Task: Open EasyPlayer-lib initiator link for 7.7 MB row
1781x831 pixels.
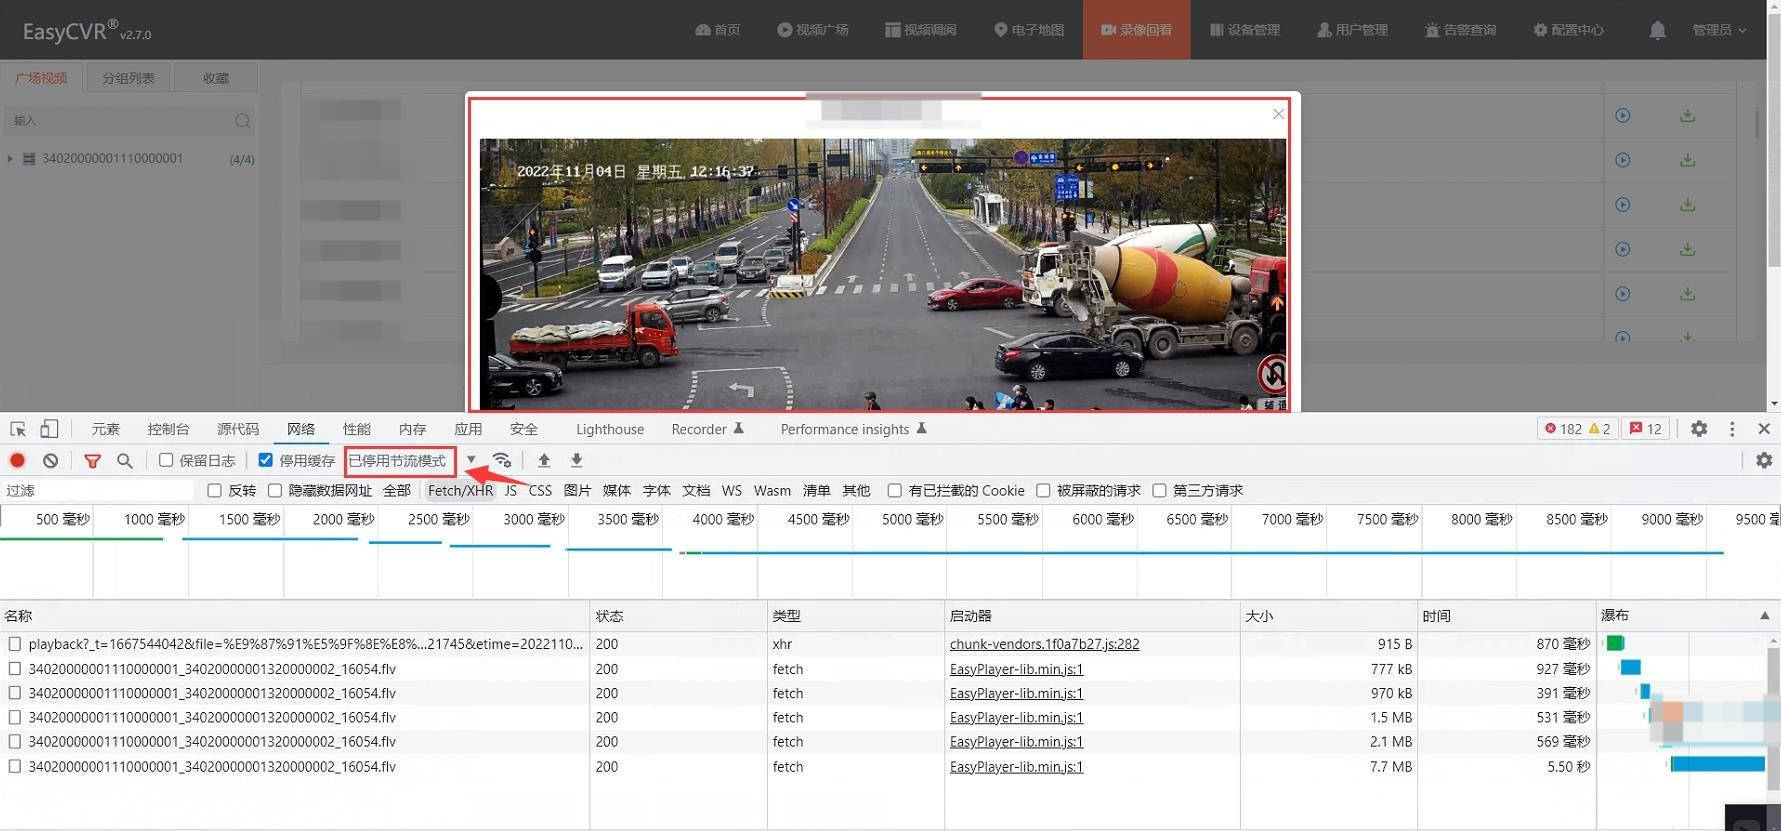Action: pos(1016,767)
